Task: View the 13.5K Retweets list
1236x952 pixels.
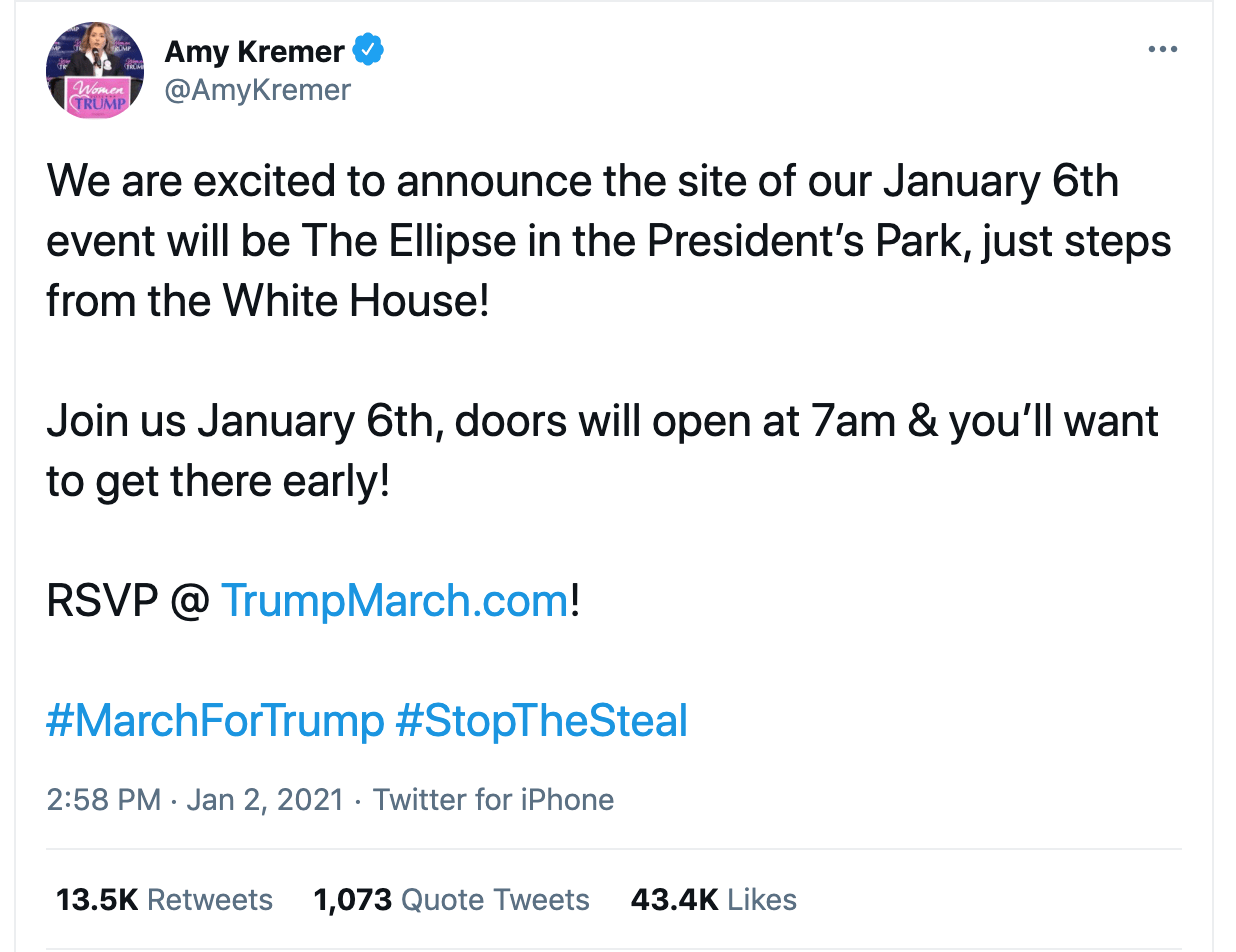Action: point(164,899)
